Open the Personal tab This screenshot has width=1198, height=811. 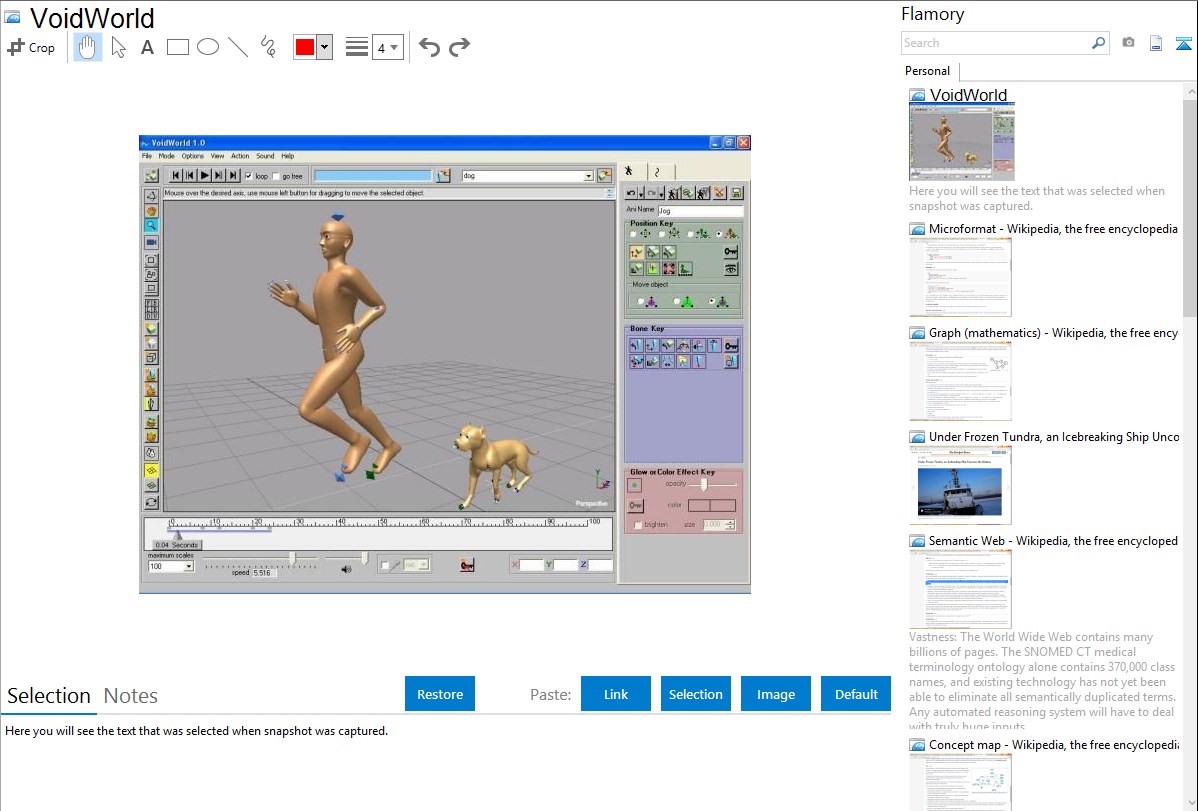point(928,71)
